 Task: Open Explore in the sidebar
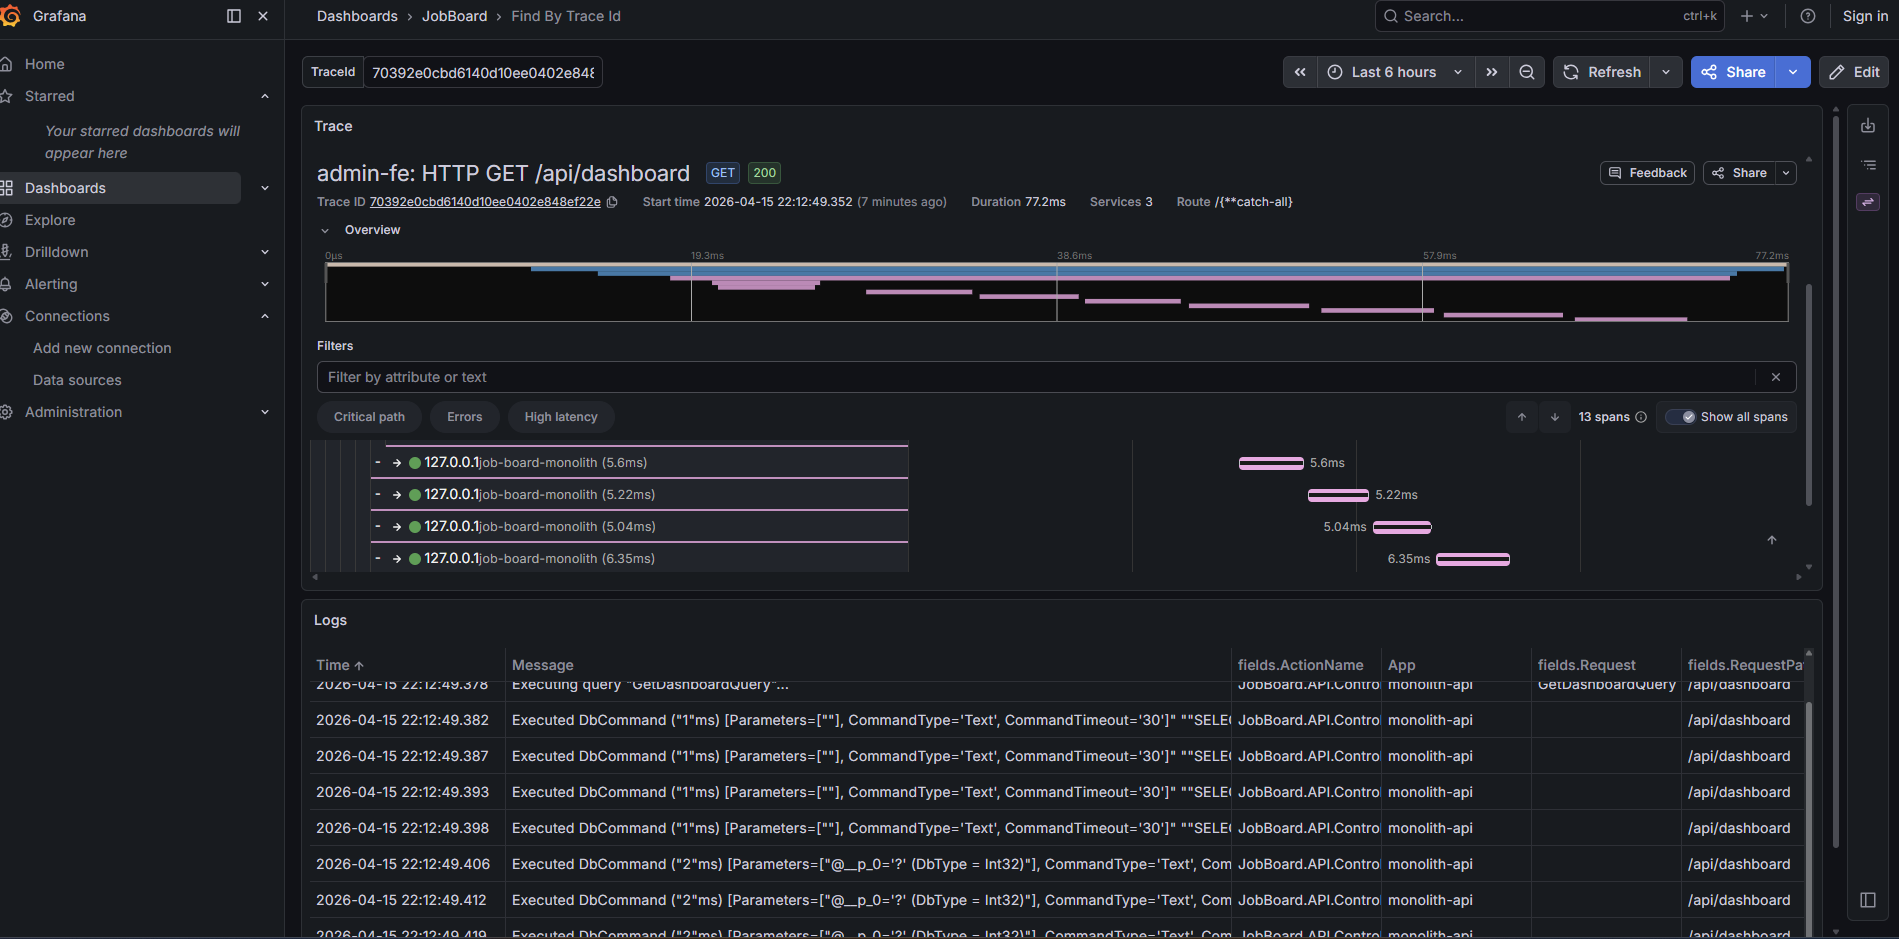tap(50, 220)
